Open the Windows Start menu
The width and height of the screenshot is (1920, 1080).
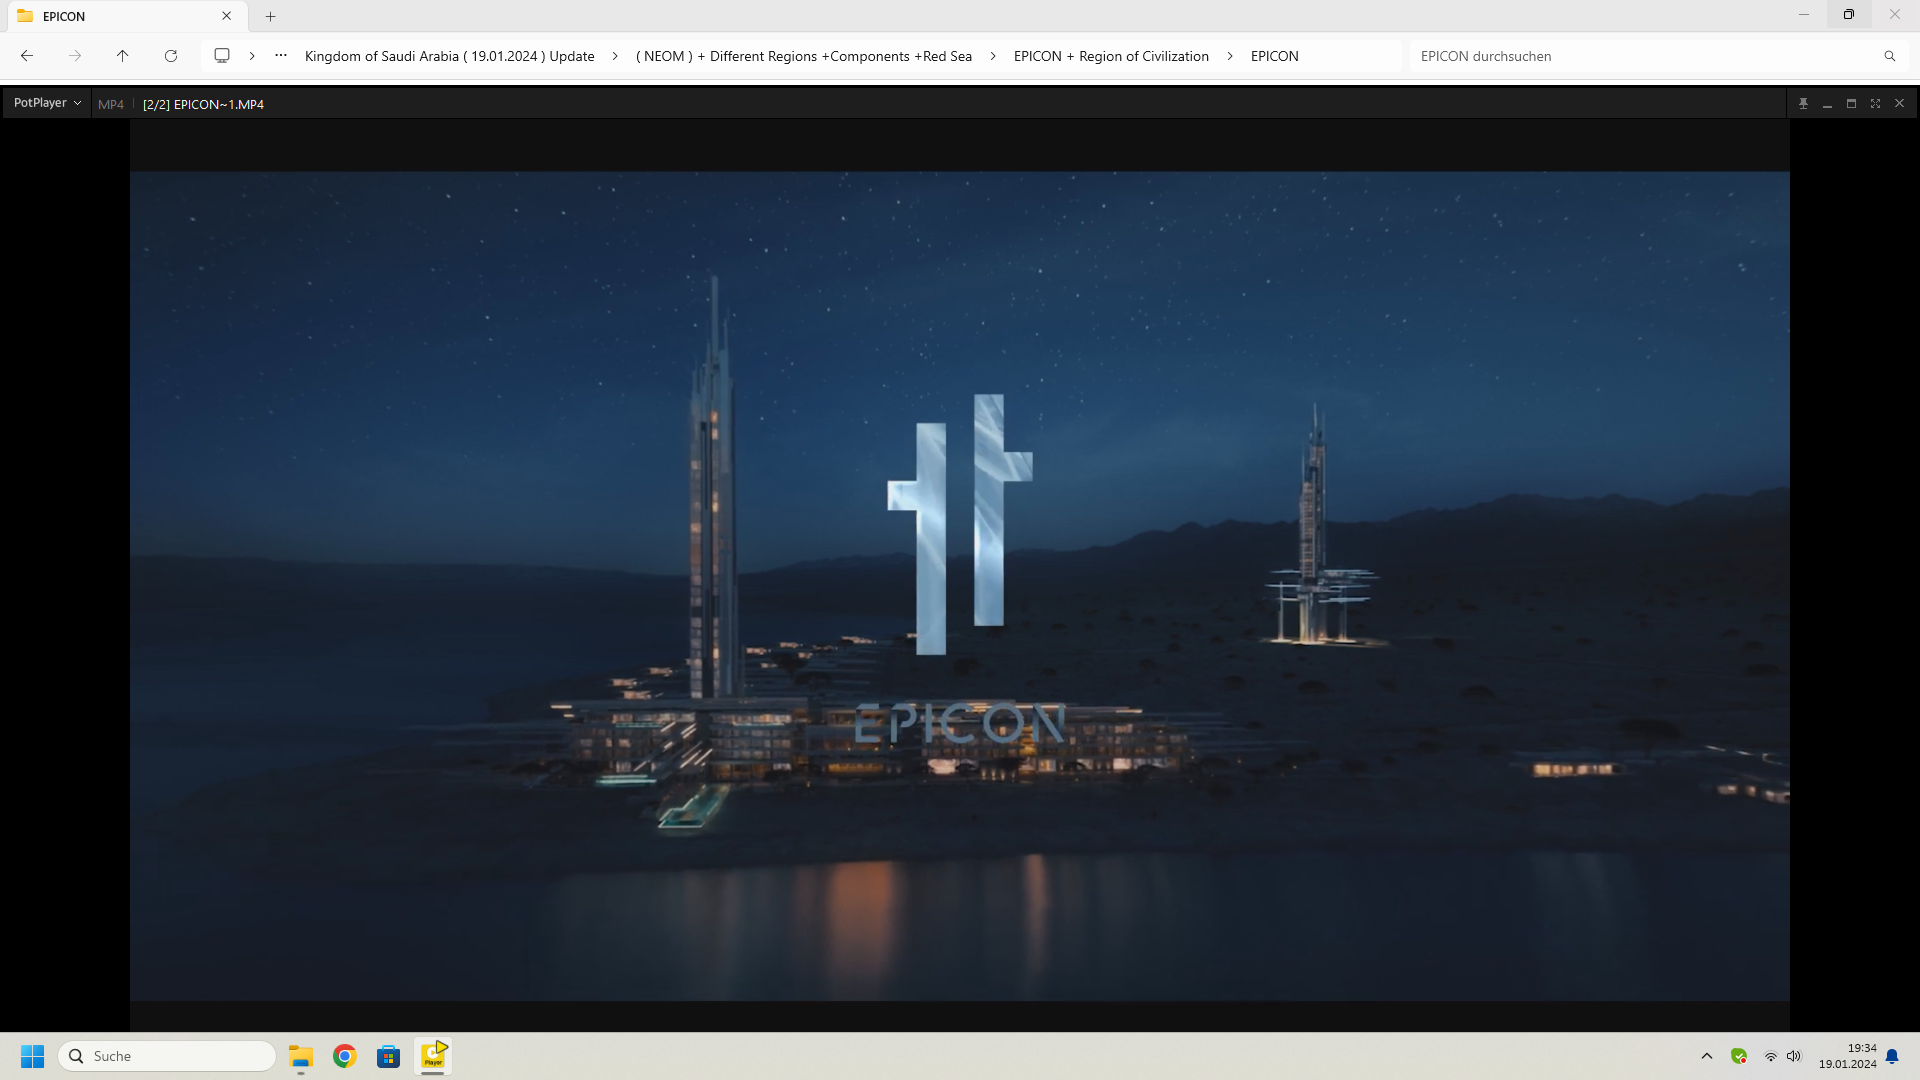tap(33, 1056)
